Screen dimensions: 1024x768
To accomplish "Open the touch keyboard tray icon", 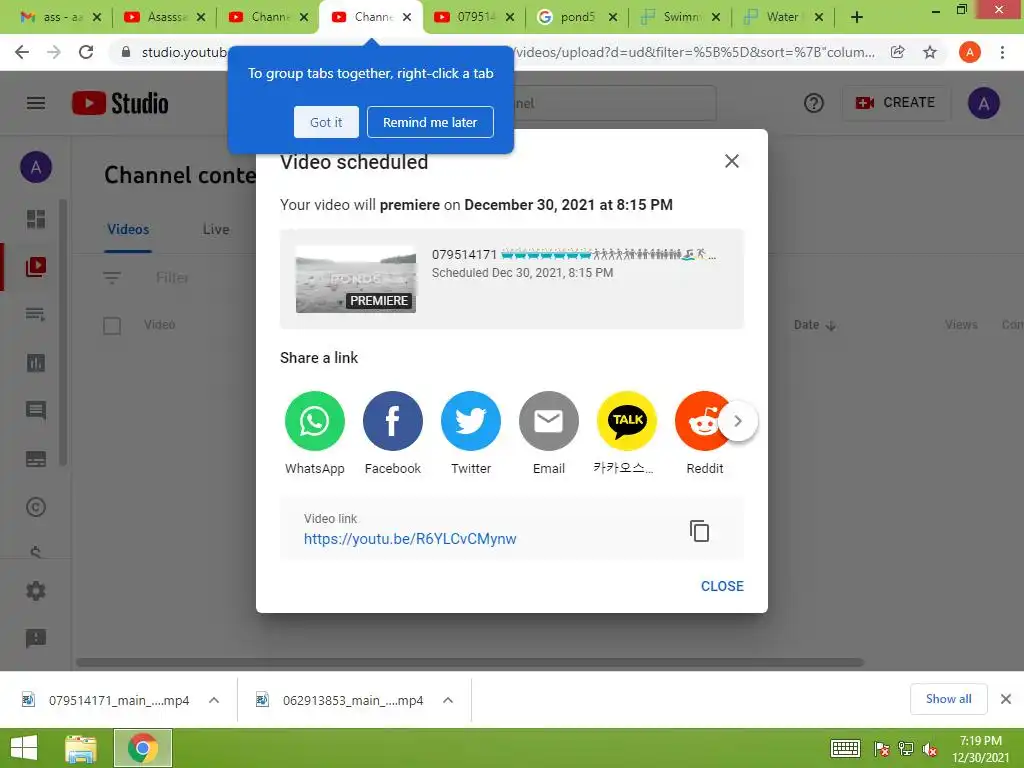I will point(845,748).
